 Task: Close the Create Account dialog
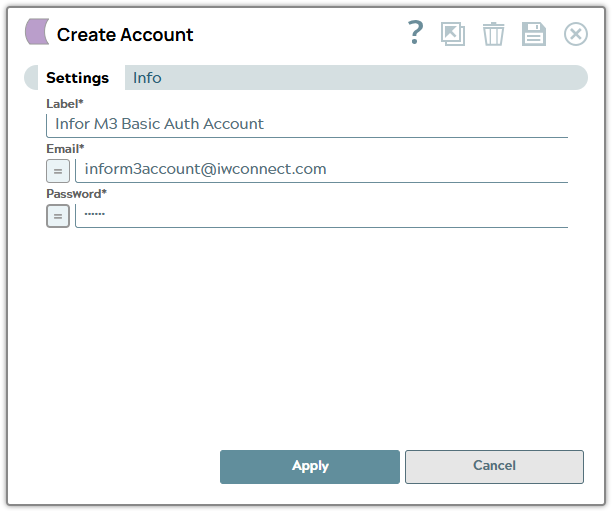click(576, 34)
